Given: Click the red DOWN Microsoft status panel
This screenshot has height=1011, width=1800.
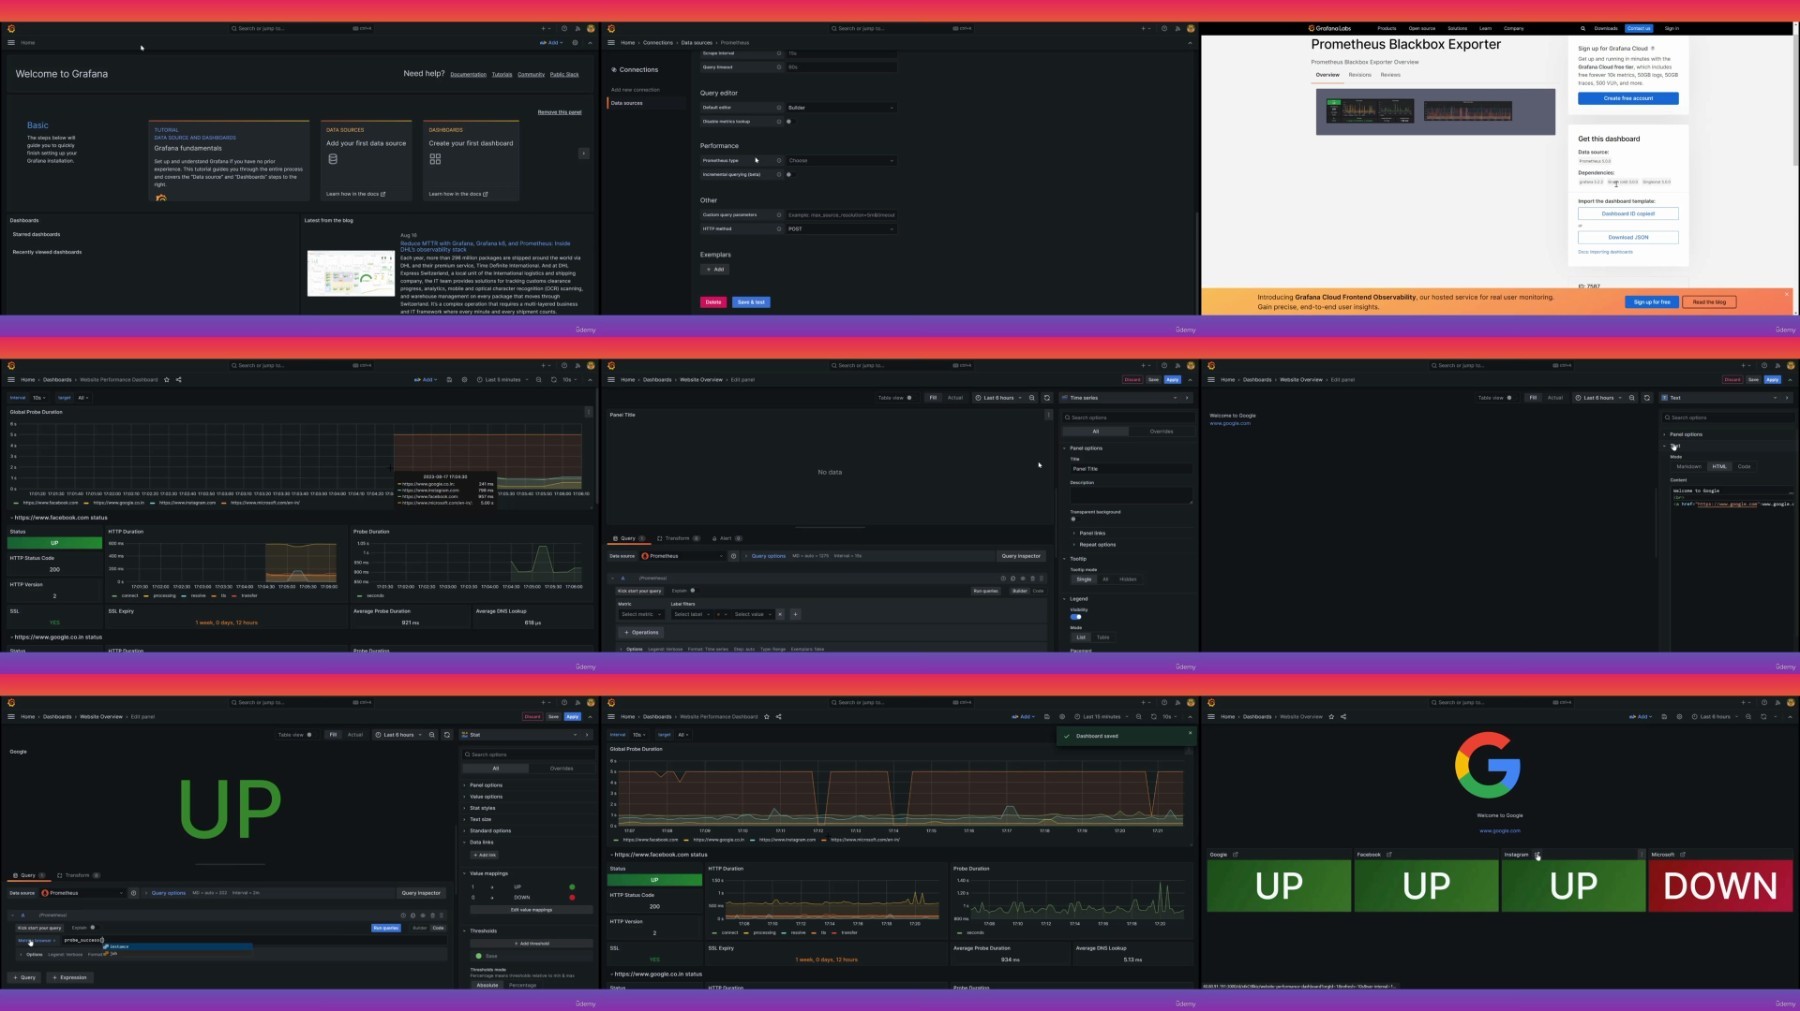Looking at the screenshot, I should 1720,886.
